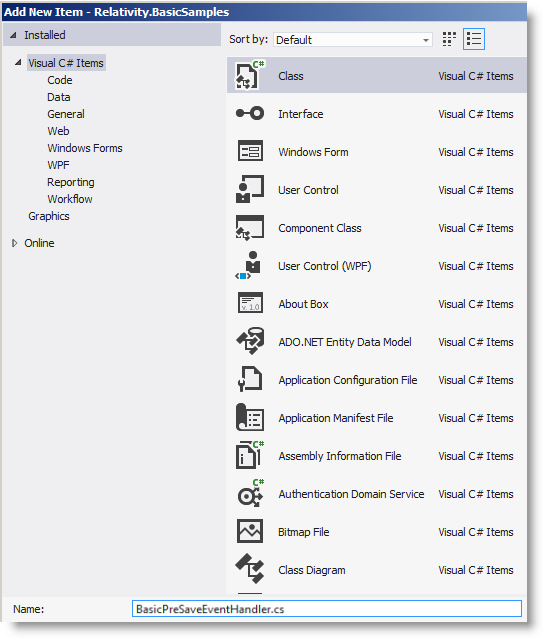Viewport: 543px width, 638px height.
Task: Click 'Visual C# Items' in Bitmap File row
Action: 475,532
